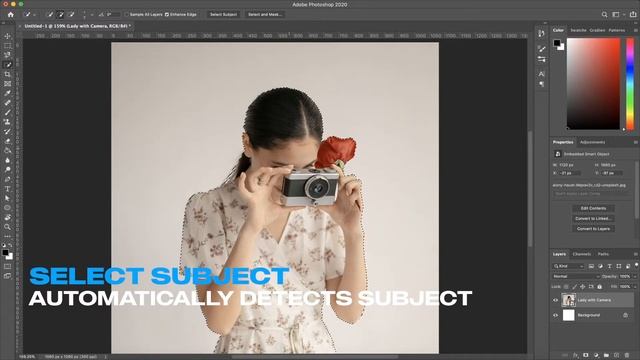Open the search icon in options bar
Image resolution: width=640 pixels, height=360 pixels.
pos(604,15)
